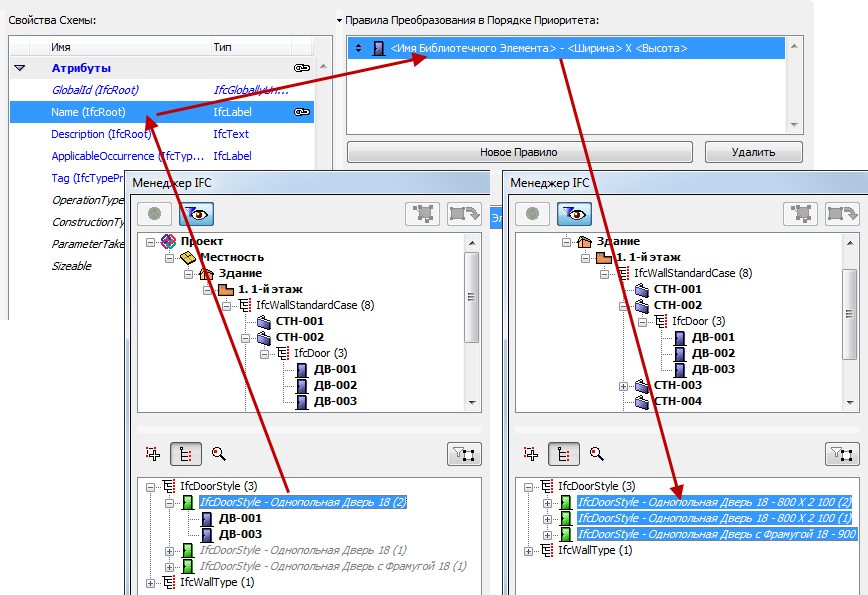The width and height of the screenshot is (868, 595).
Task: Select Description (IfcRoot) attribute row
Action: (x=162, y=134)
